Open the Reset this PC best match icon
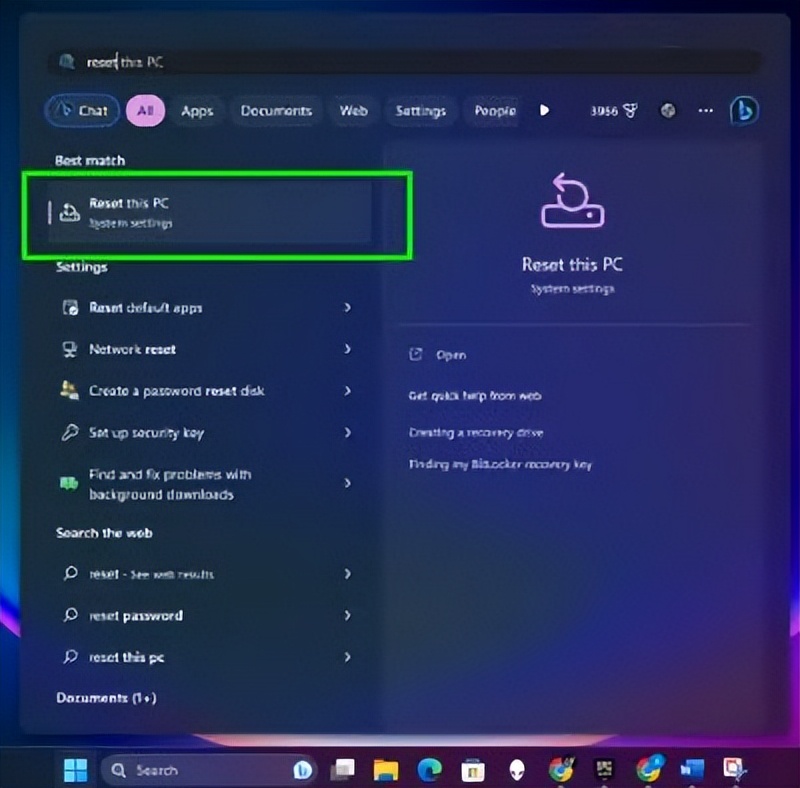The width and height of the screenshot is (800, 788). (x=68, y=211)
